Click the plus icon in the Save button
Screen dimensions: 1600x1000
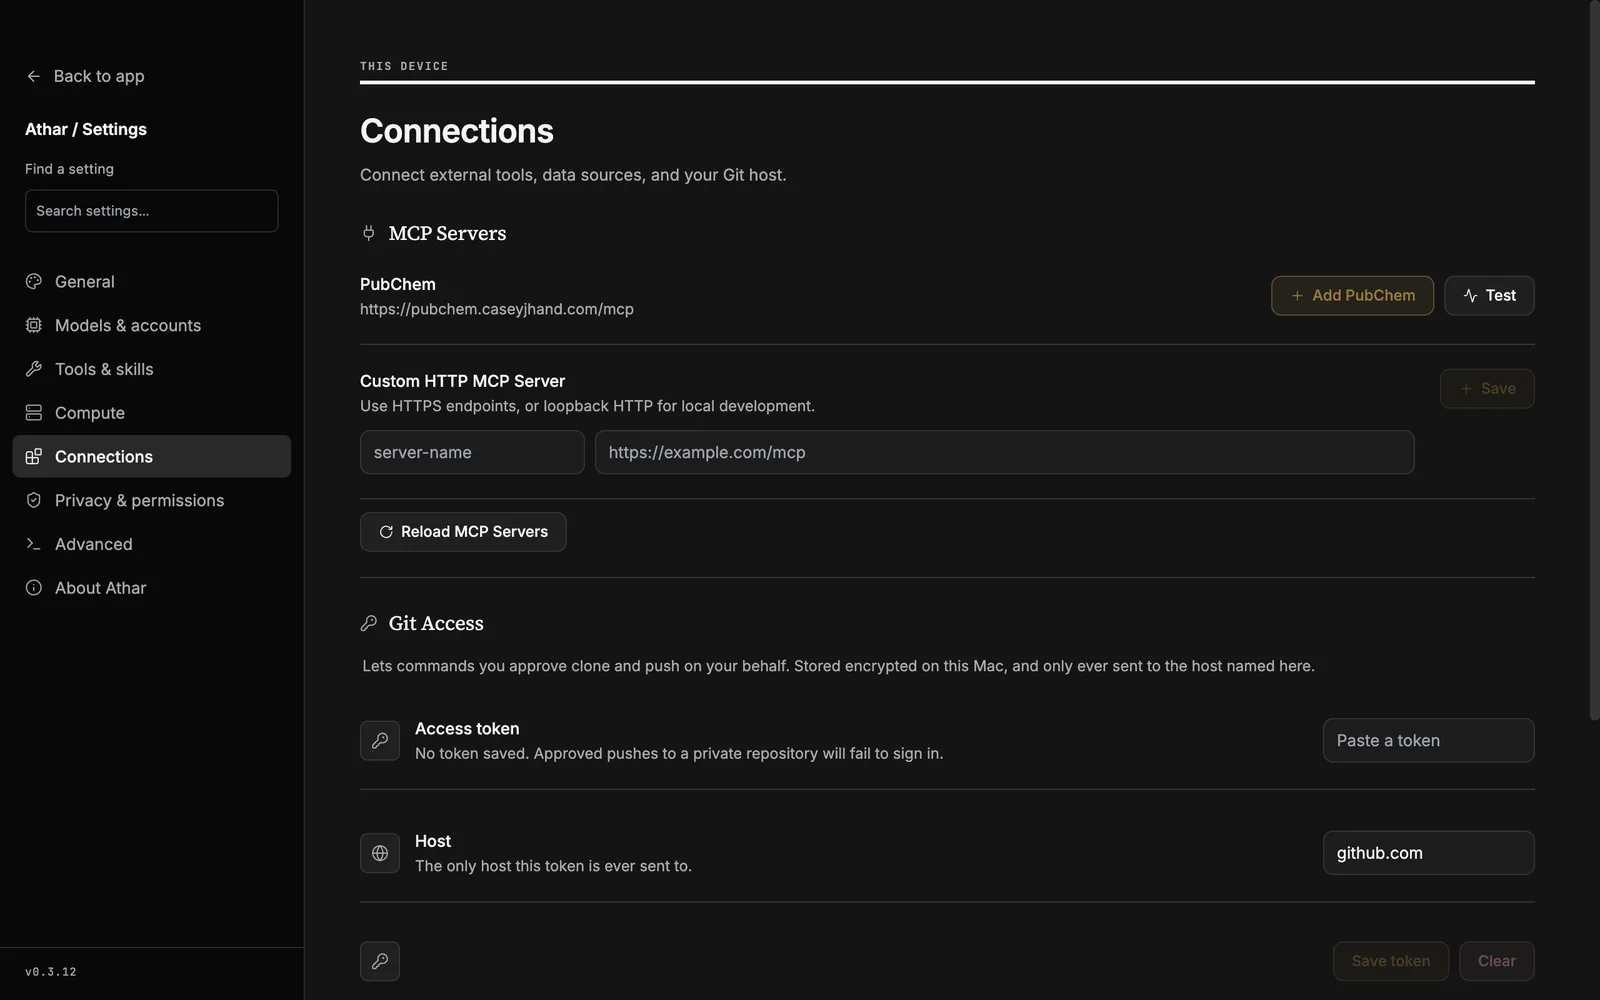click(1466, 389)
